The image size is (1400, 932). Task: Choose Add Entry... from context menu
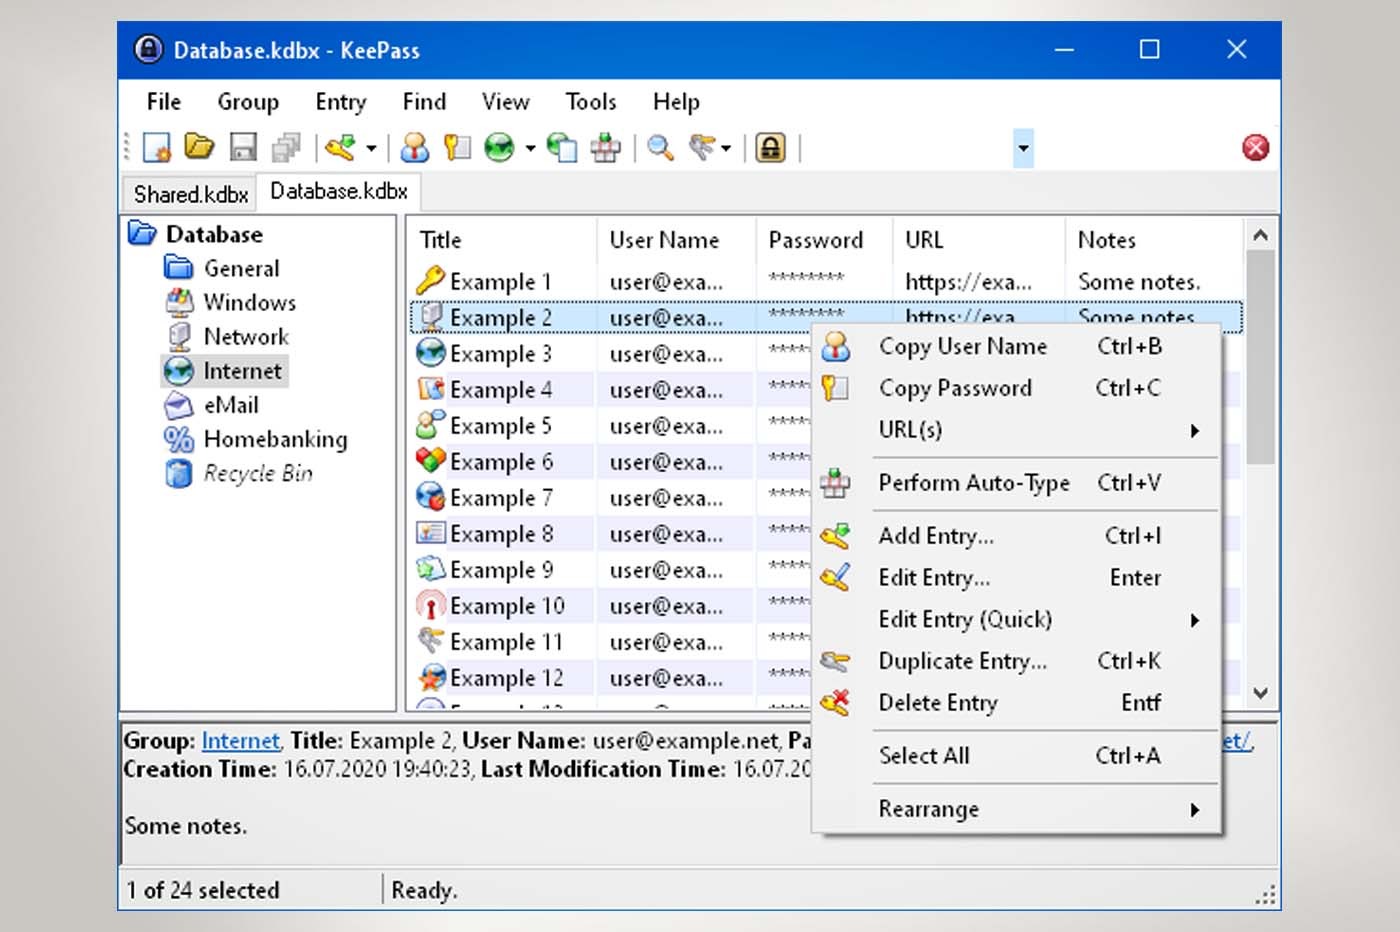1018,536
